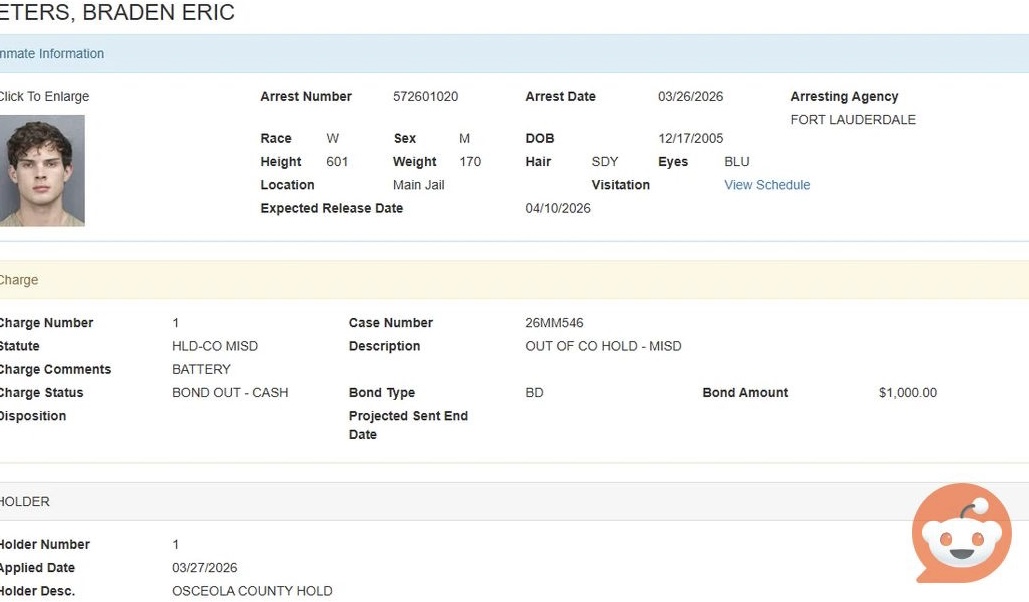Click the Case Number label
1029x602 pixels.
point(390,323)
